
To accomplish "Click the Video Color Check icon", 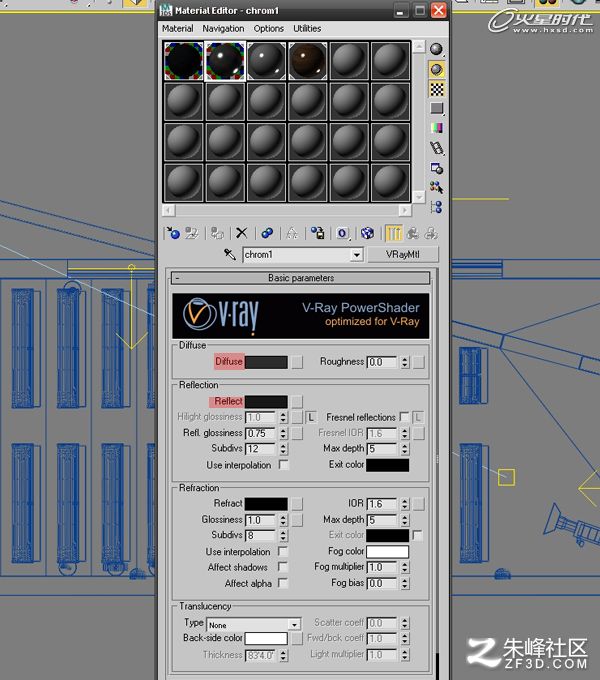I will pyautogui.click(x=437, y=128).
